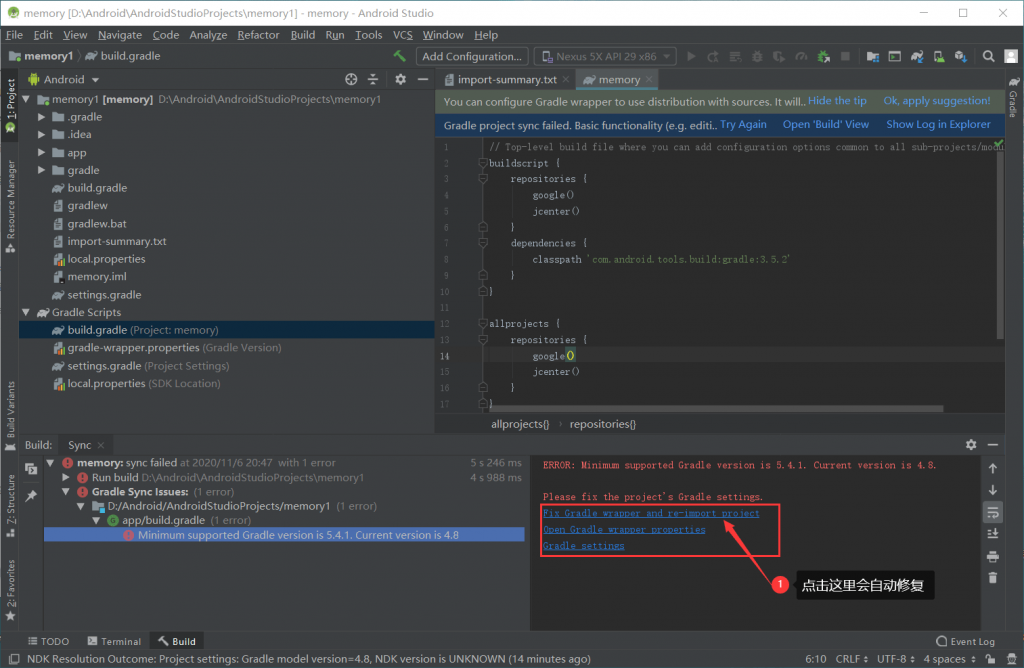Click the trash clear-all icon
This screenshot has width=1024, height=668.
click(x=993, y=578)
